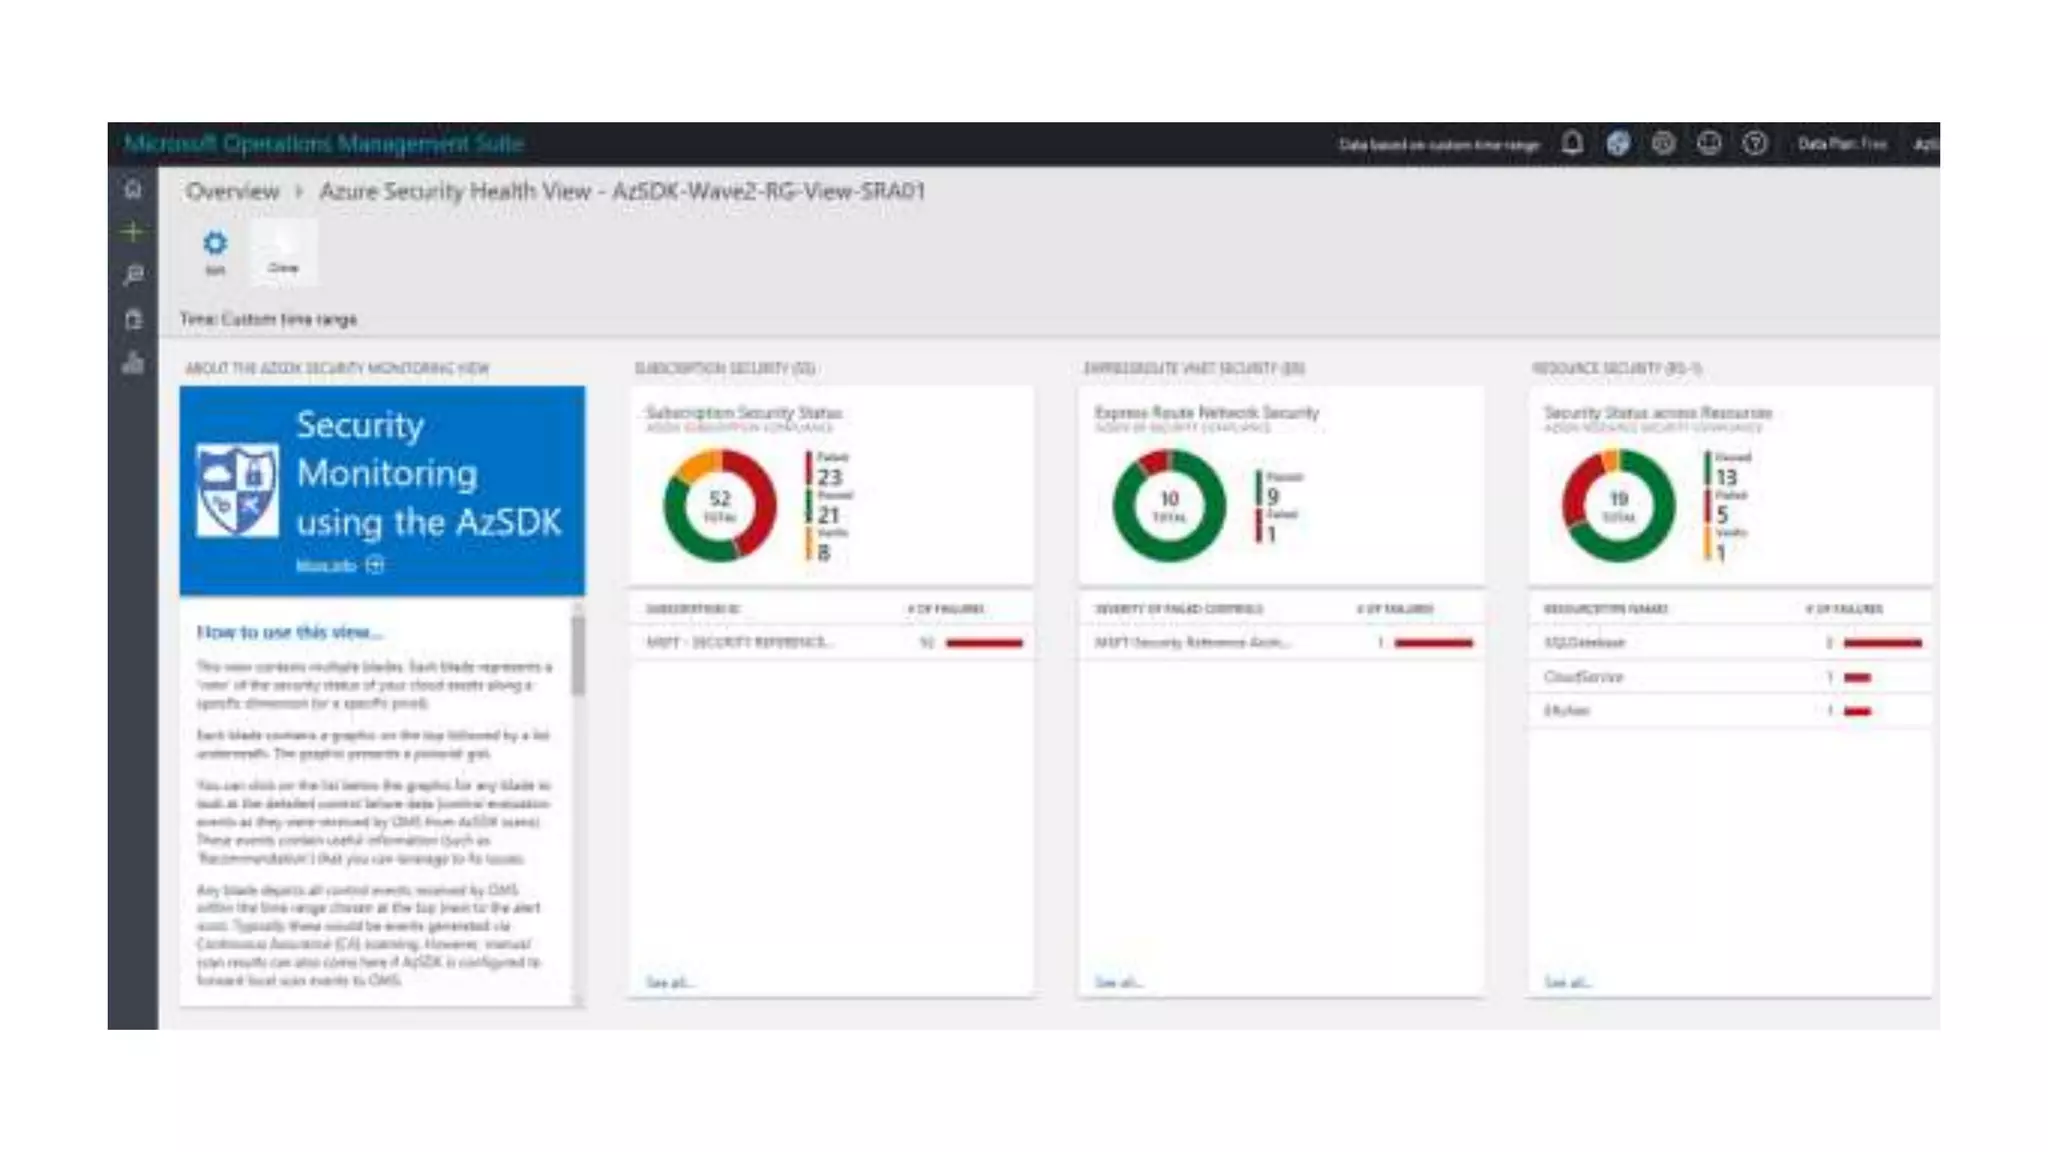Click the clipboard icon in left sidebar
Image resolution: width=2048 pixels, height=1152 pixels.
coord(133,320)
